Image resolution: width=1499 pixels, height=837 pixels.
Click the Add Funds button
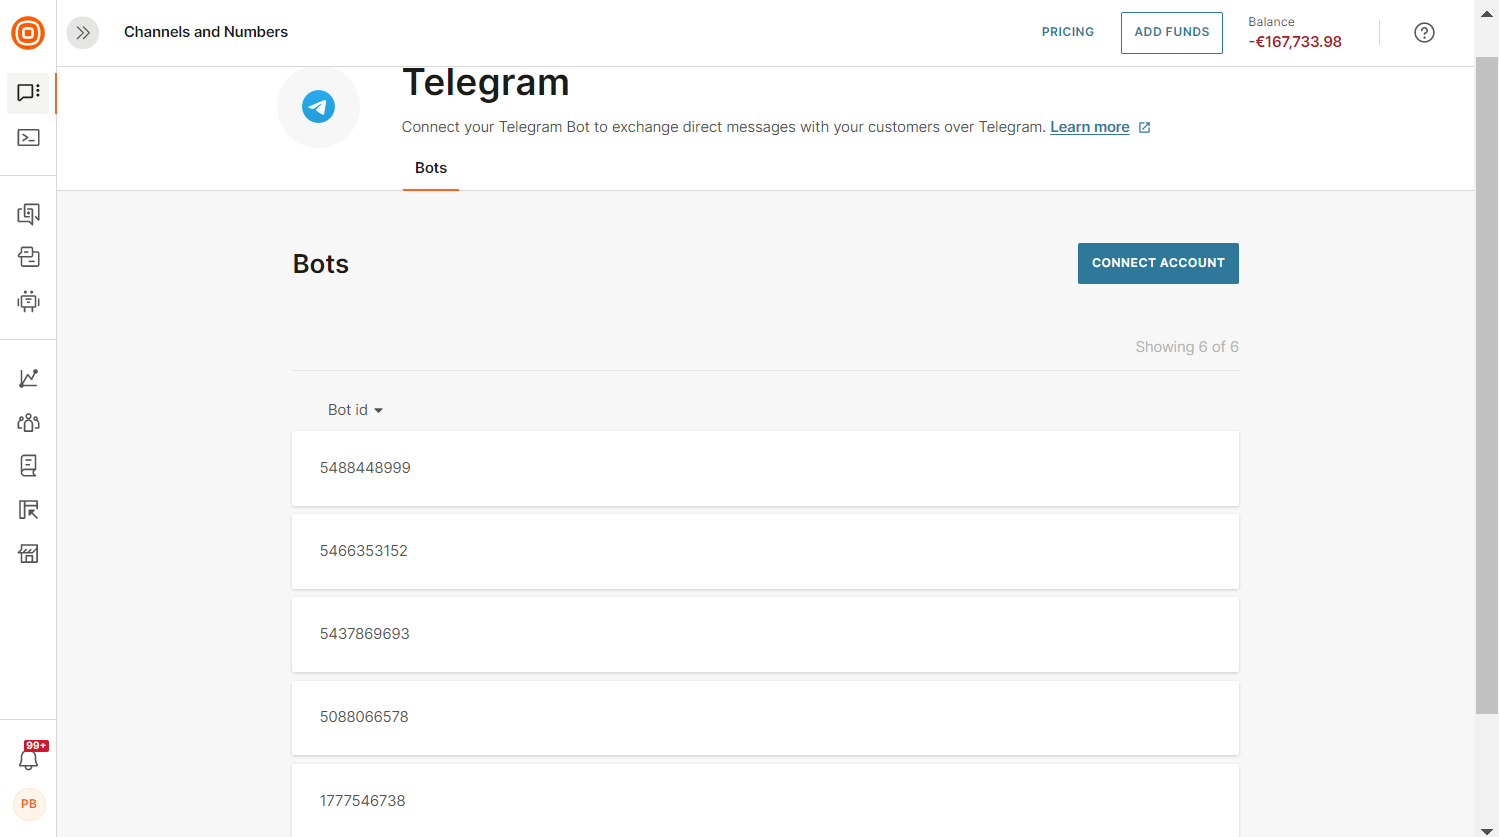pos(1171,33)
